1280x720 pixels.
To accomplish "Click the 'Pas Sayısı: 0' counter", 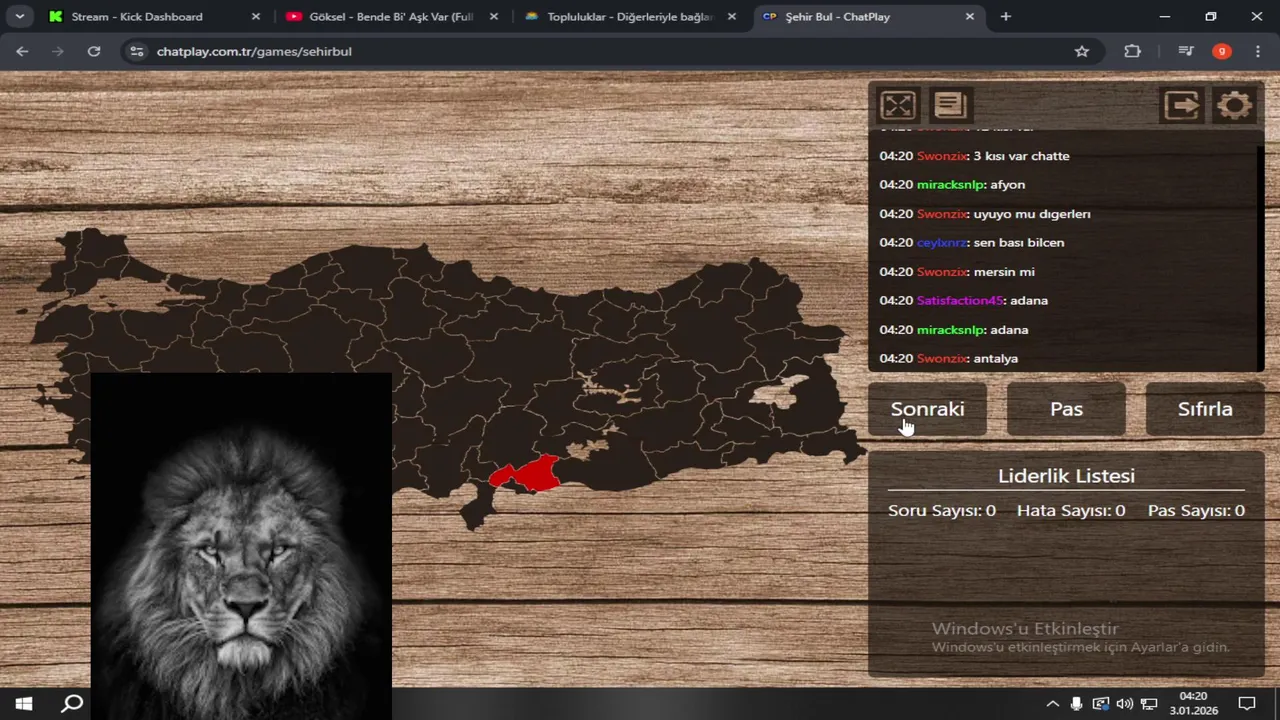I will 1196,511.
